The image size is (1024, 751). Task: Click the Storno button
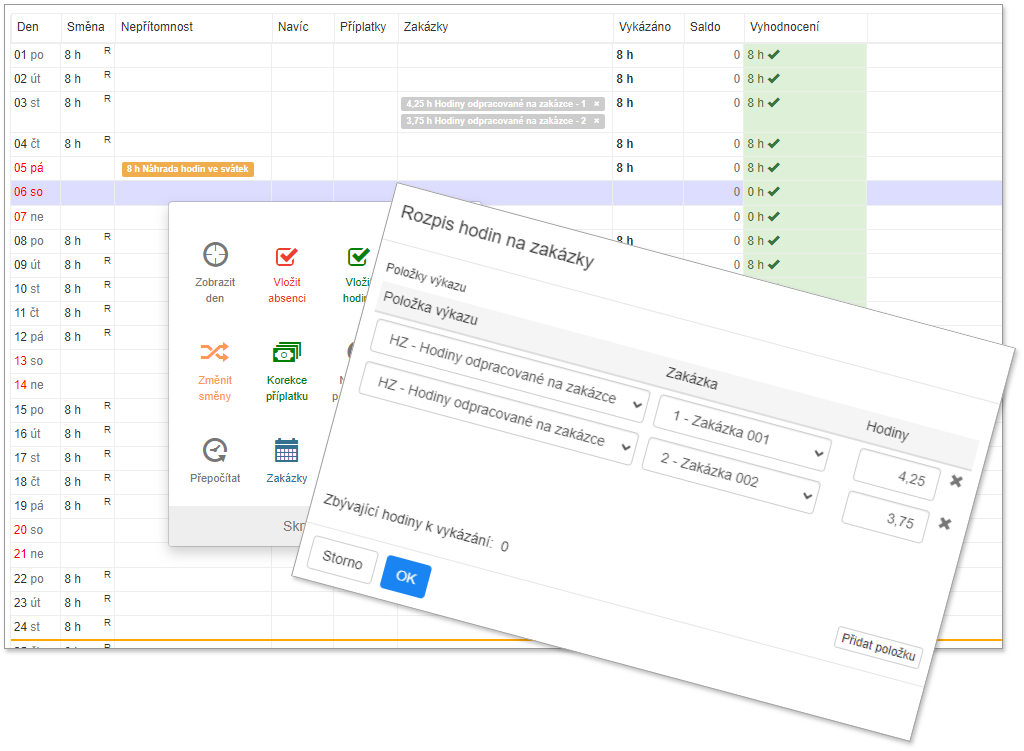pos(342,559)
